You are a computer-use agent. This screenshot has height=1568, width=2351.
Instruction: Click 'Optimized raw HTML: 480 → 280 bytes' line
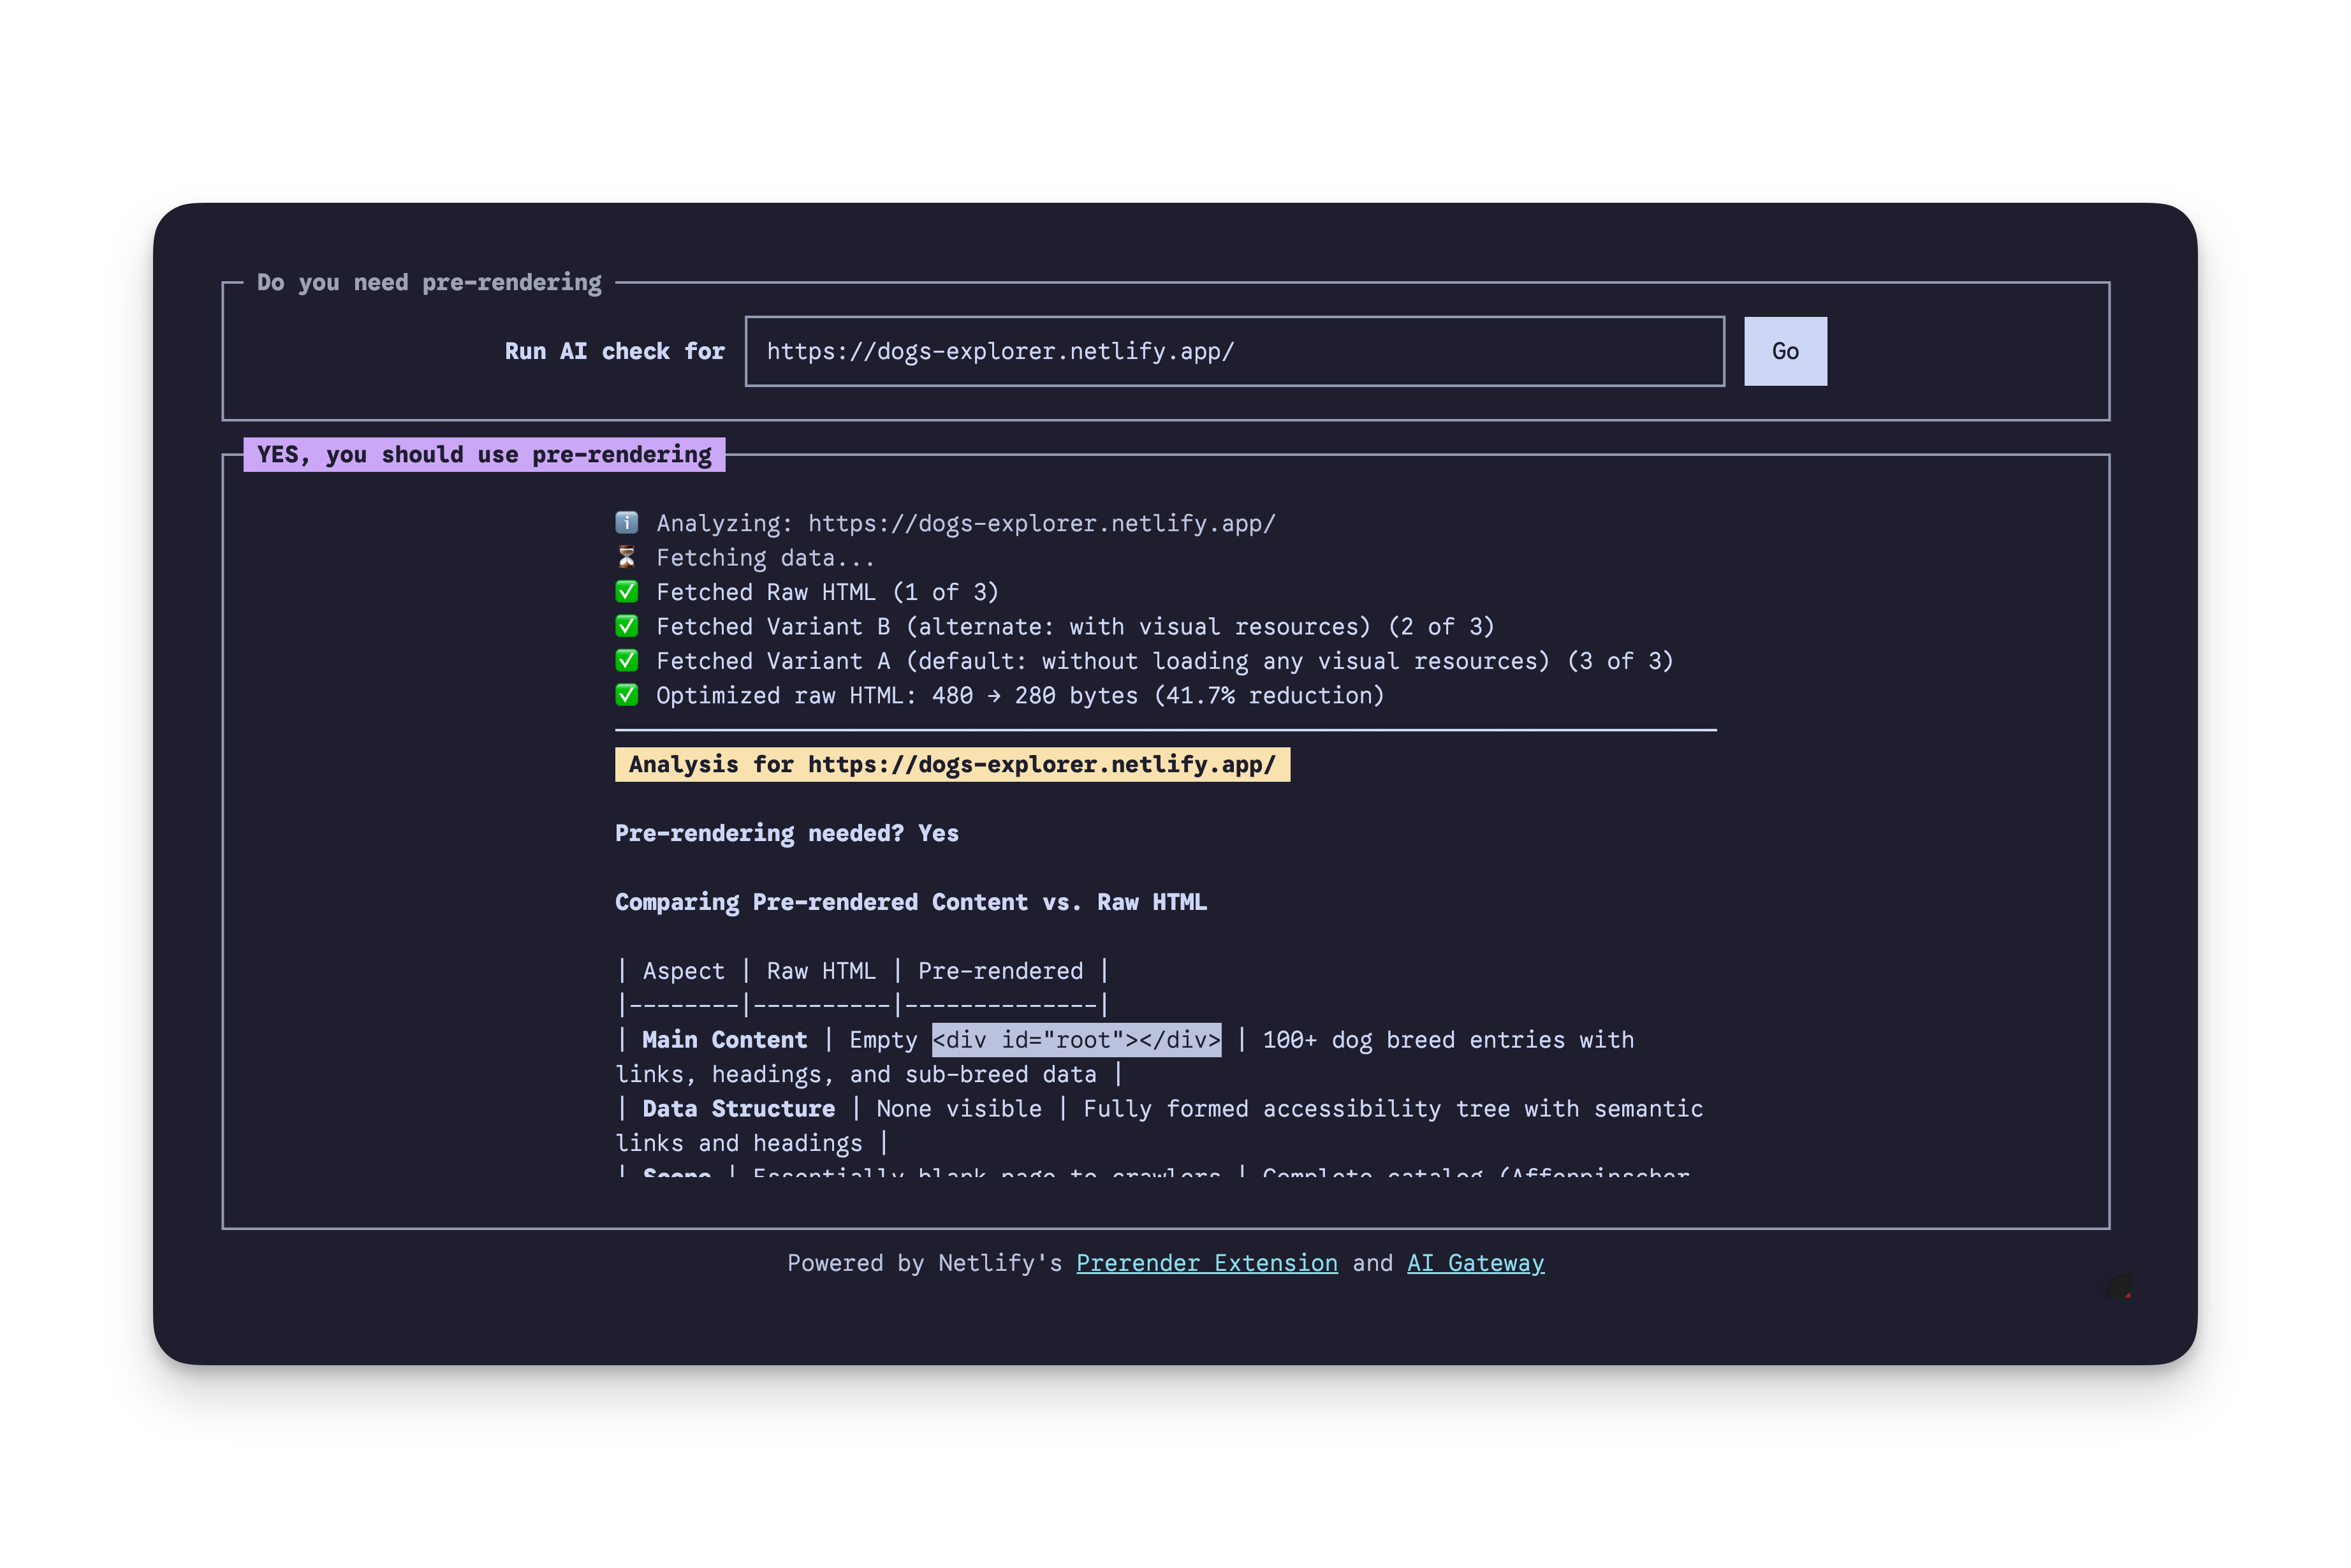[x=1020, y=695]
